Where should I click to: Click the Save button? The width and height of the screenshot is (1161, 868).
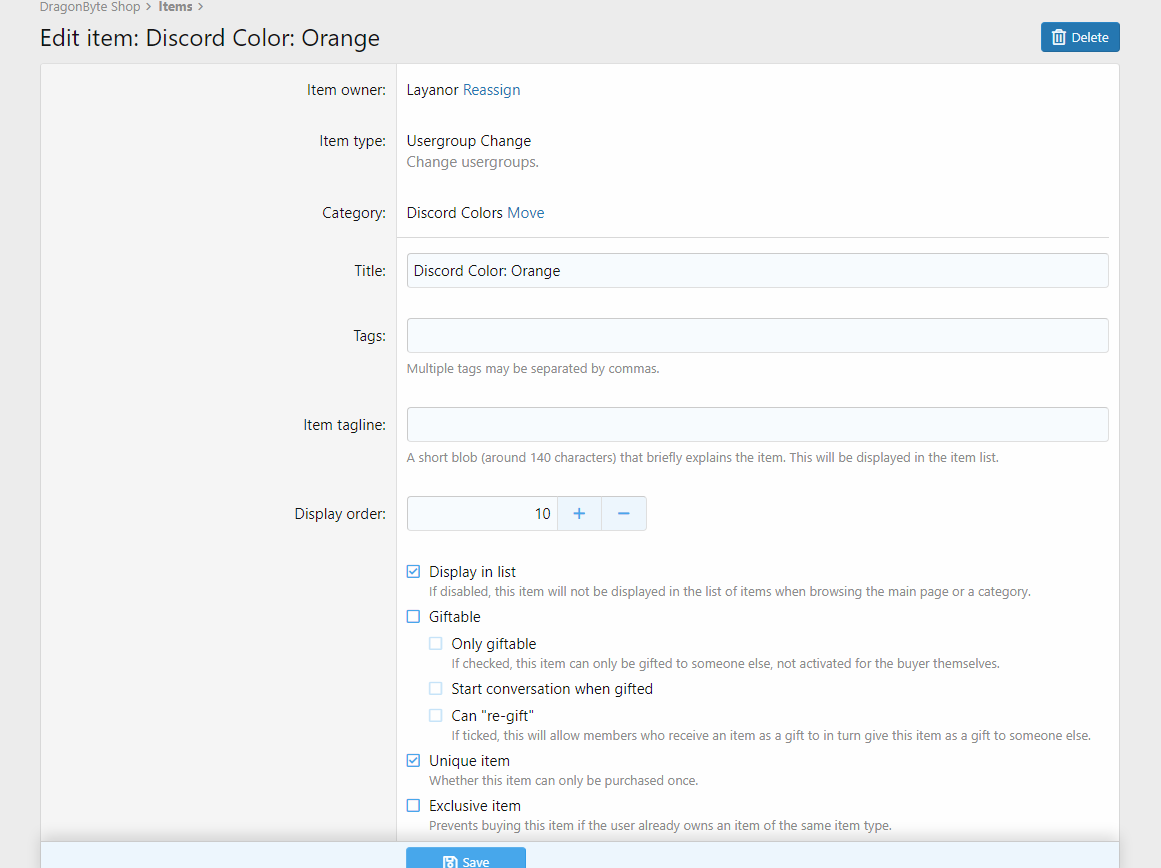pos(466,859)
